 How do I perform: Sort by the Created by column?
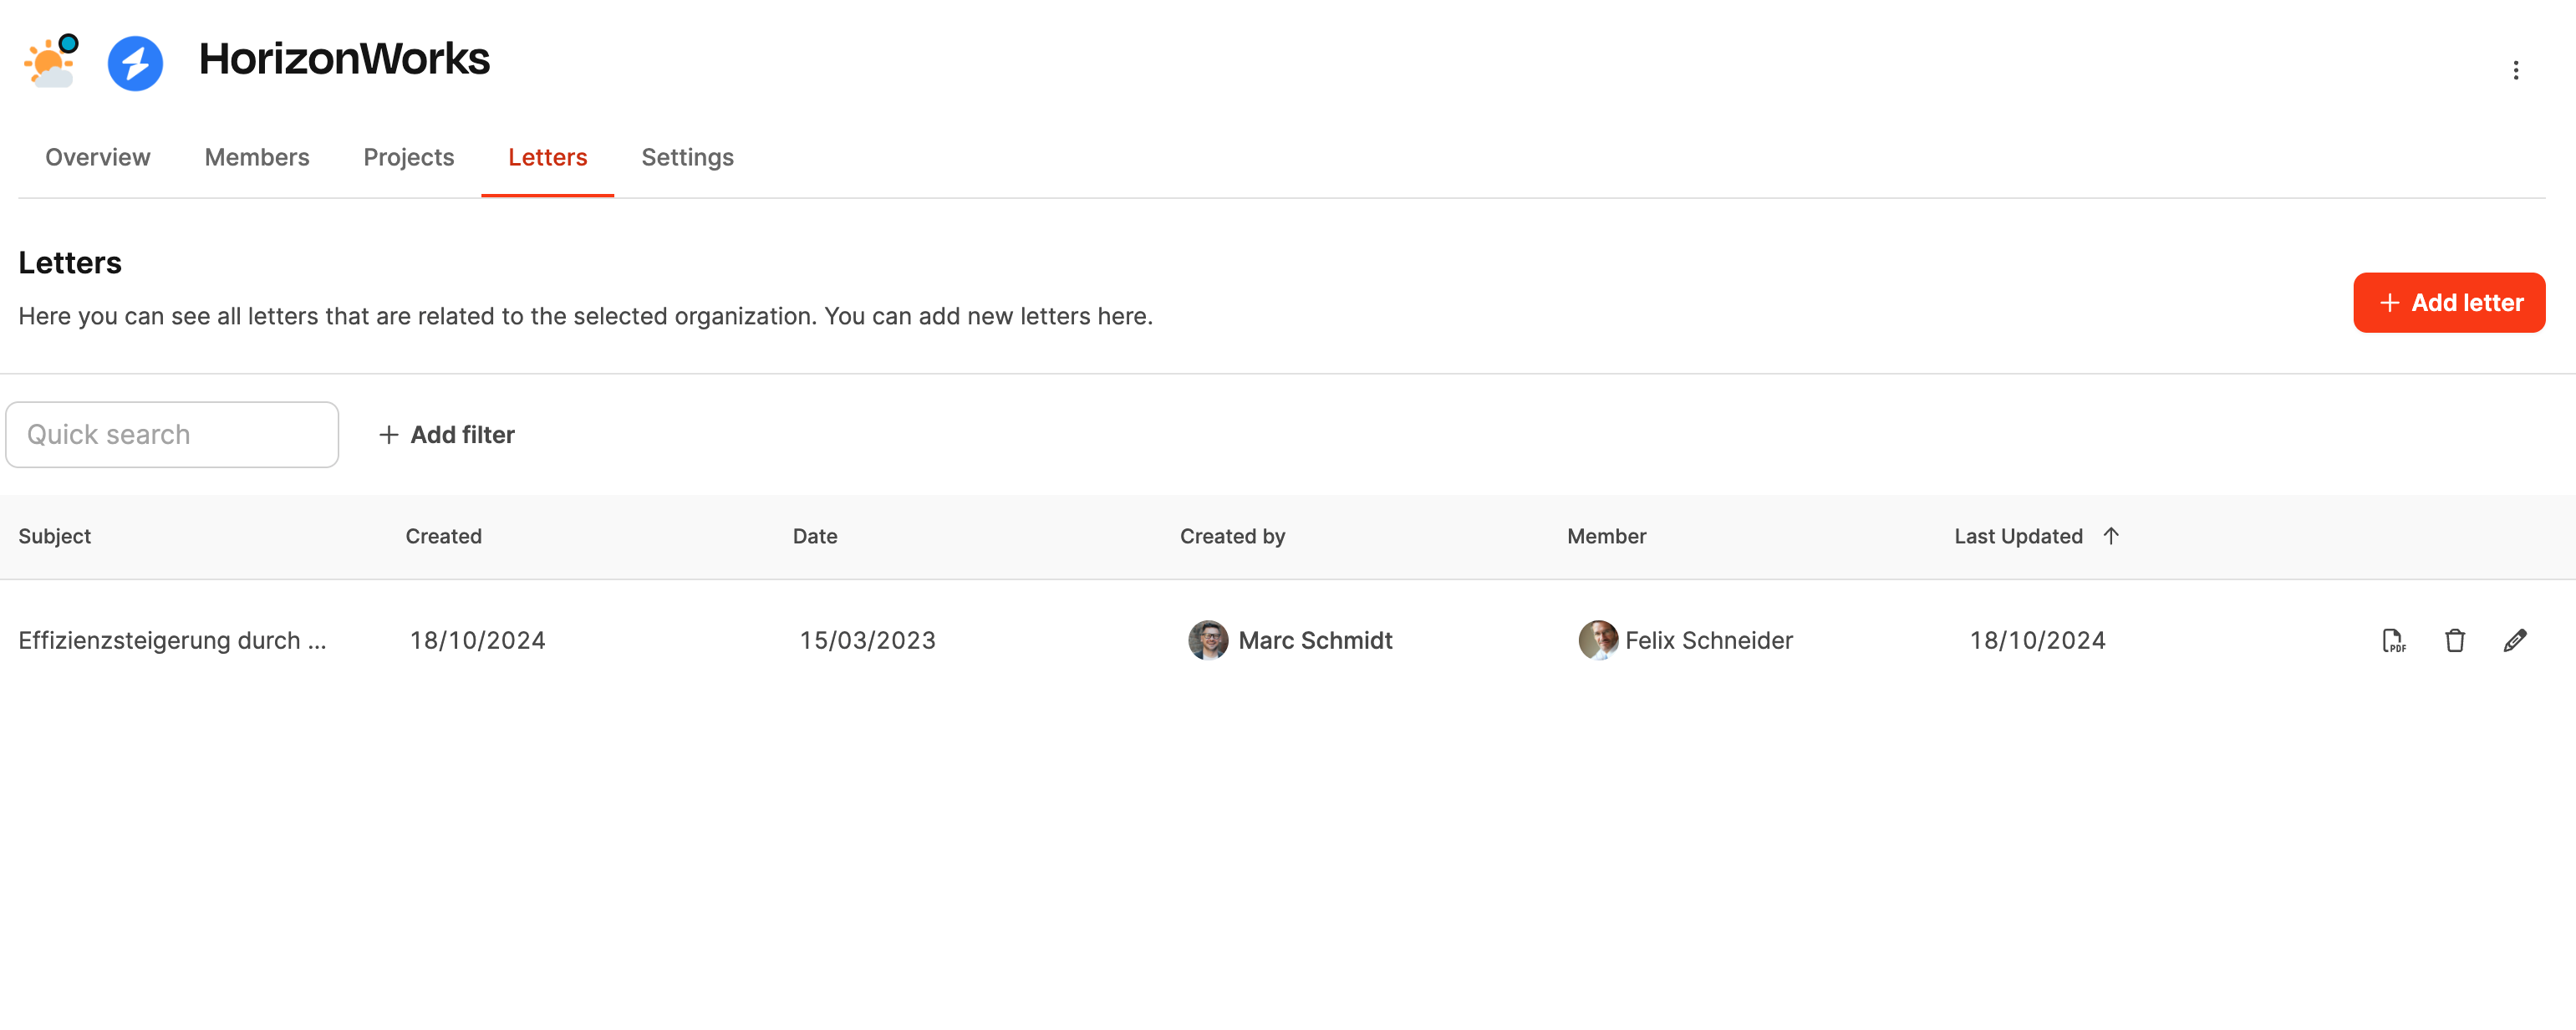coord(1232,536)
